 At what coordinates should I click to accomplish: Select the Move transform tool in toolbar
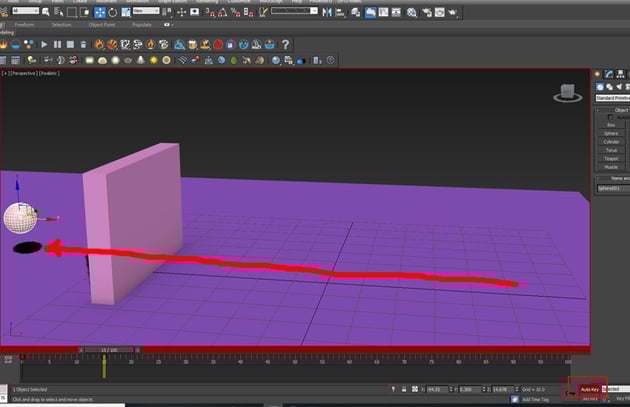pos(100,12)
